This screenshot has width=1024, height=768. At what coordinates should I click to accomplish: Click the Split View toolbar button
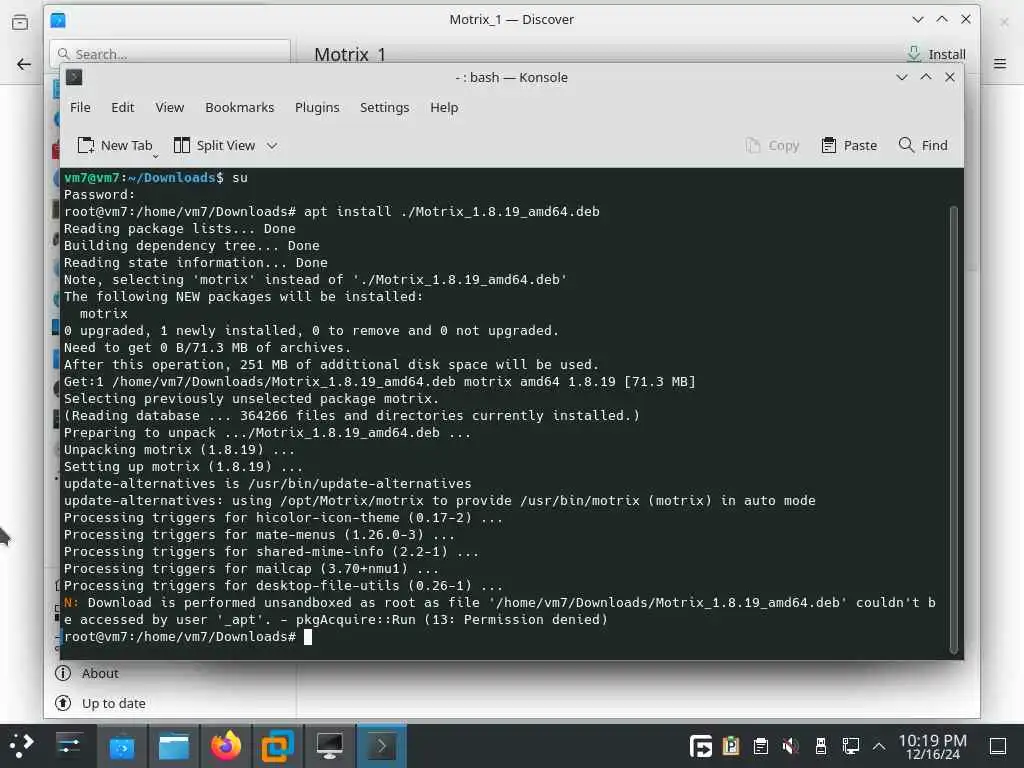pos(215,145)
